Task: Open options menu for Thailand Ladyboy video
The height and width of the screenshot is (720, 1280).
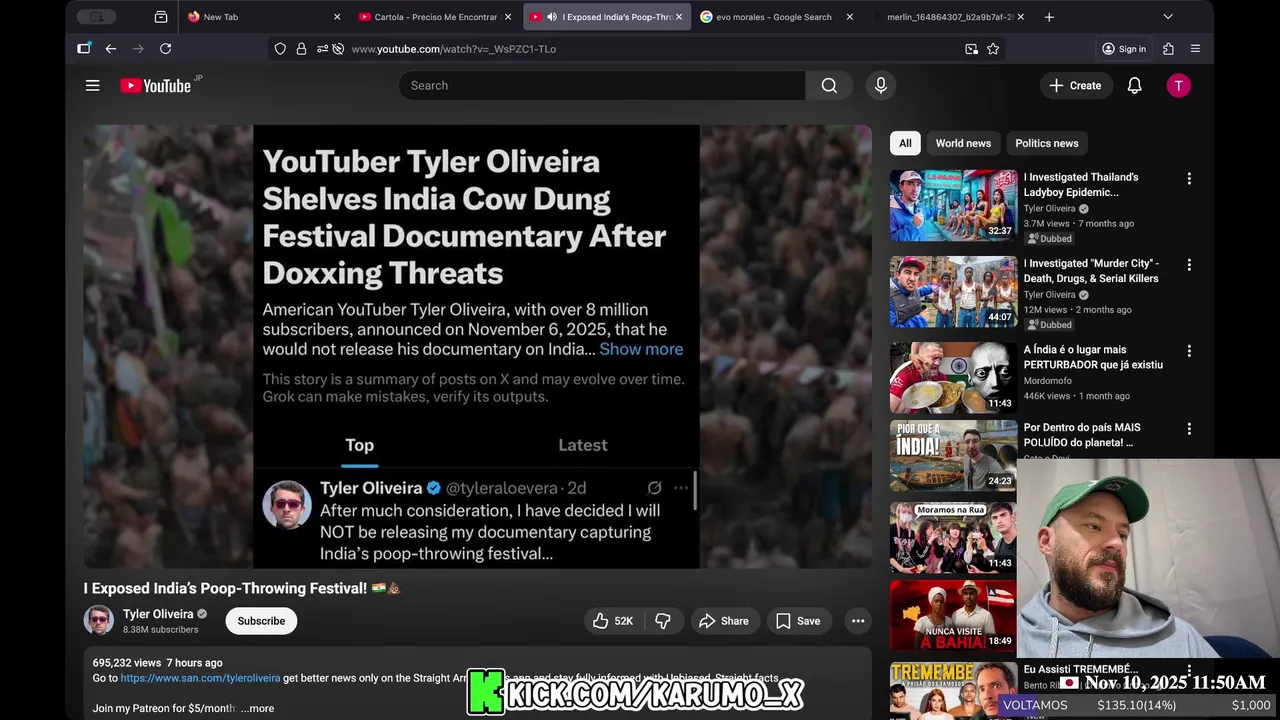Action: (1189, 179)
